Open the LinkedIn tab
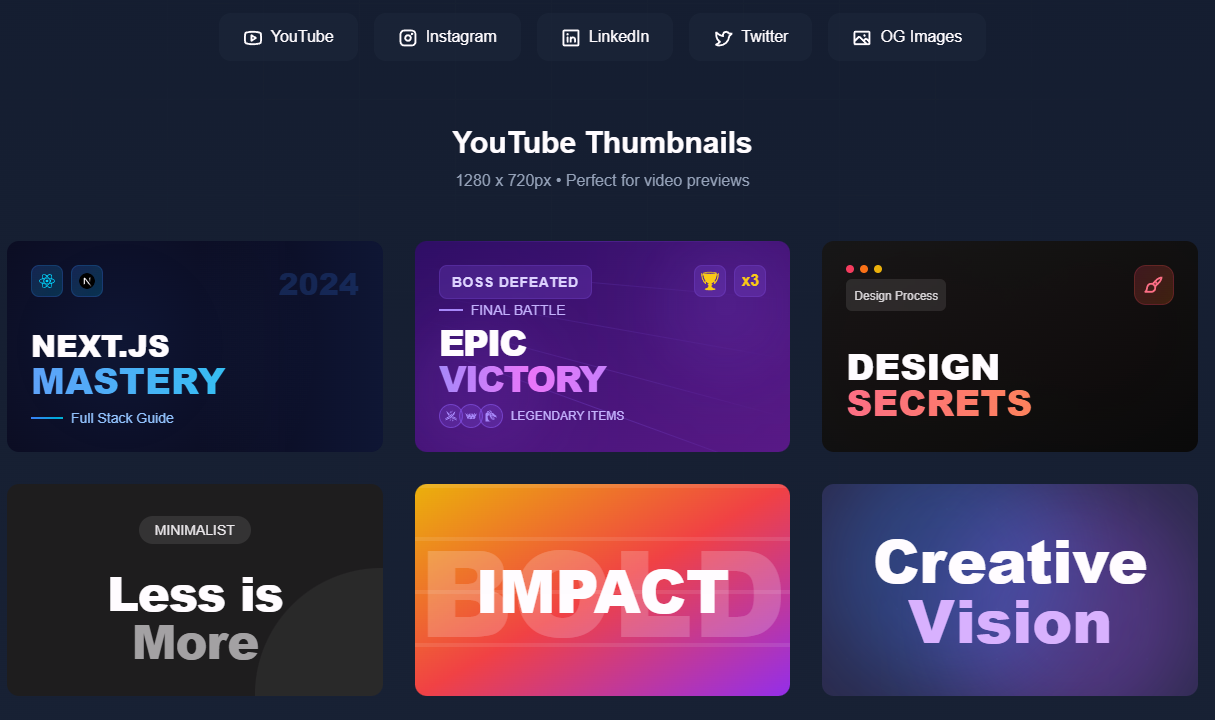 point(605,37)
